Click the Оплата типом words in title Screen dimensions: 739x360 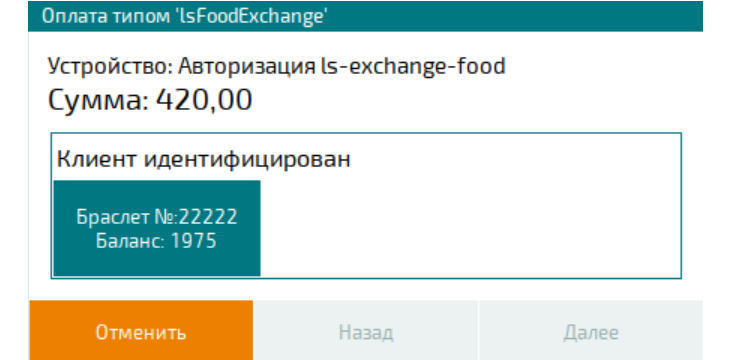point(106,16)
